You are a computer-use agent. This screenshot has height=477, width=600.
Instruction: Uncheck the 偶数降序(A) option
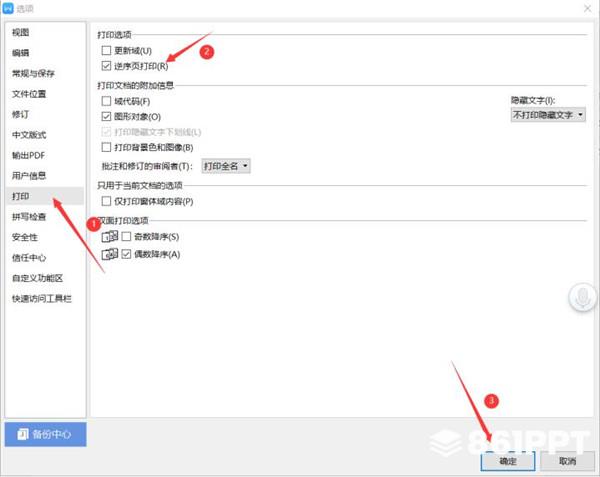tap(127, 255)
